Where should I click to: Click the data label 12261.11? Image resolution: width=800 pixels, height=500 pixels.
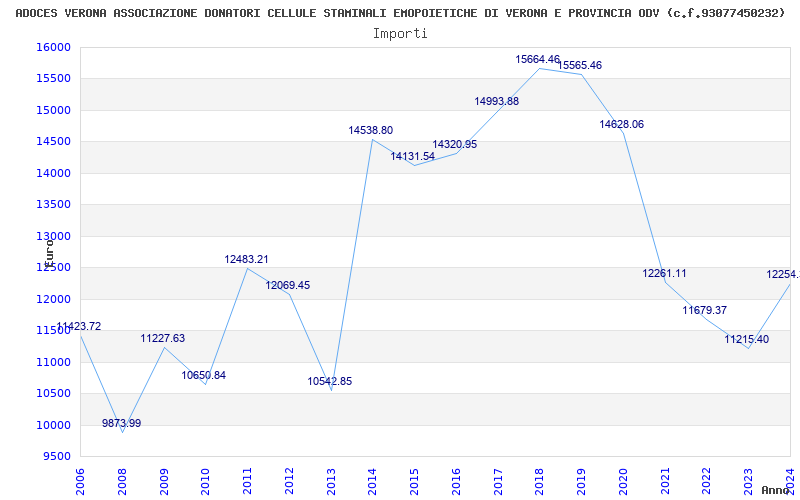(x=664, y=273)
